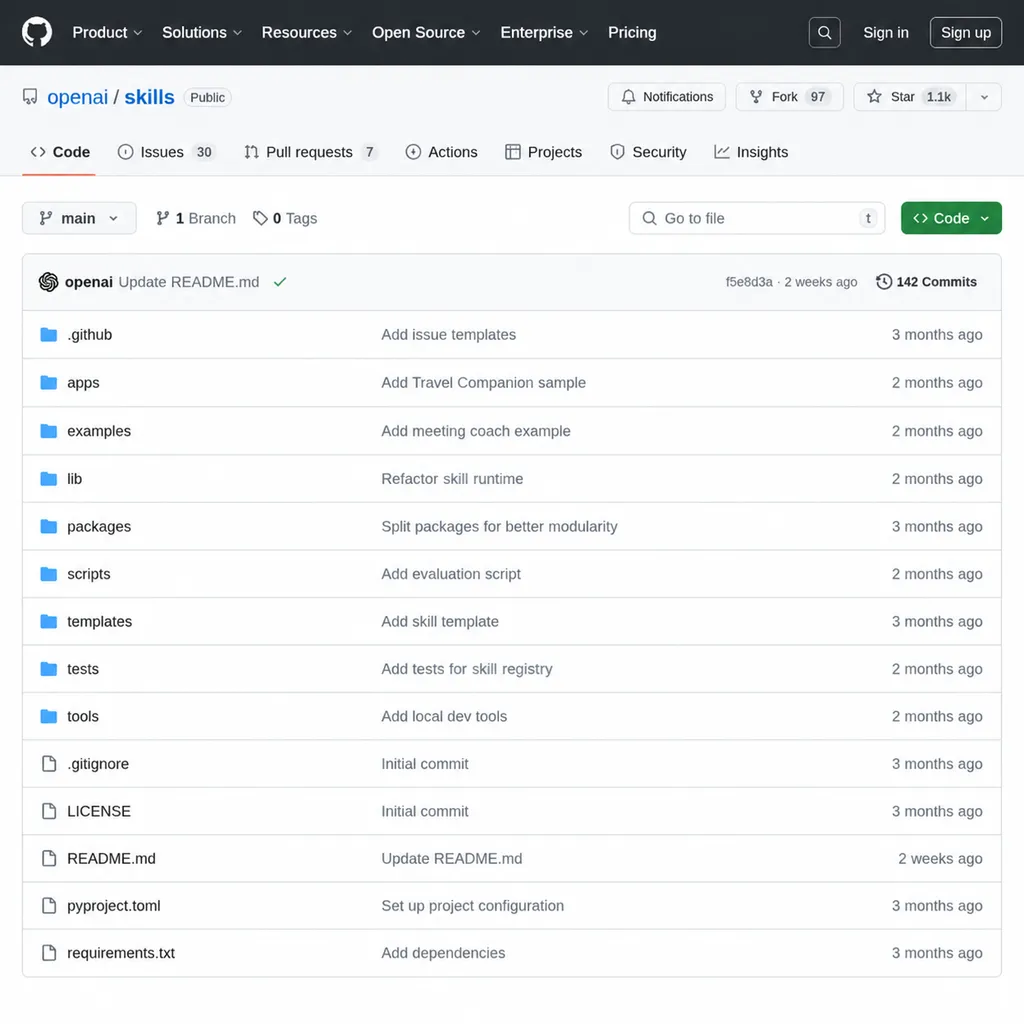Click file icon beside requirements.txt
Screen dimensions: 1024x1024
pos(49,953)
